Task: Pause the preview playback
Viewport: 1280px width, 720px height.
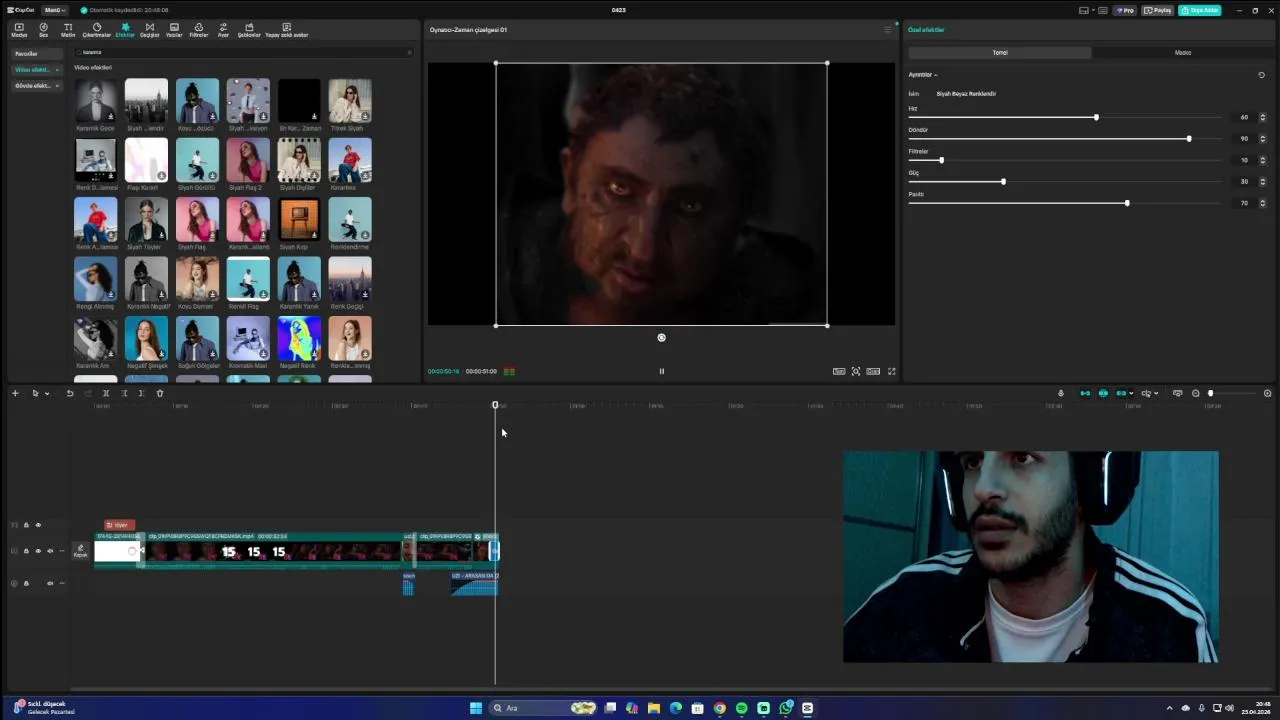Action: (661, 371)
